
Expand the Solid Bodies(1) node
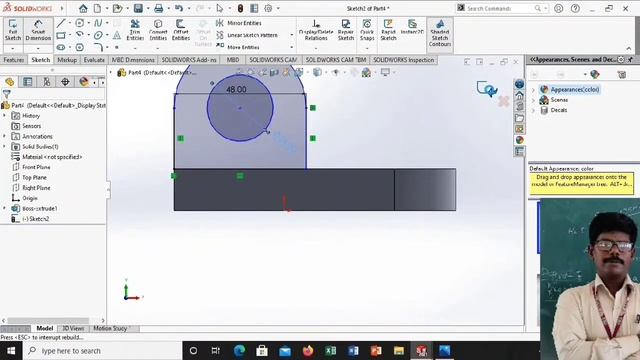4,147
